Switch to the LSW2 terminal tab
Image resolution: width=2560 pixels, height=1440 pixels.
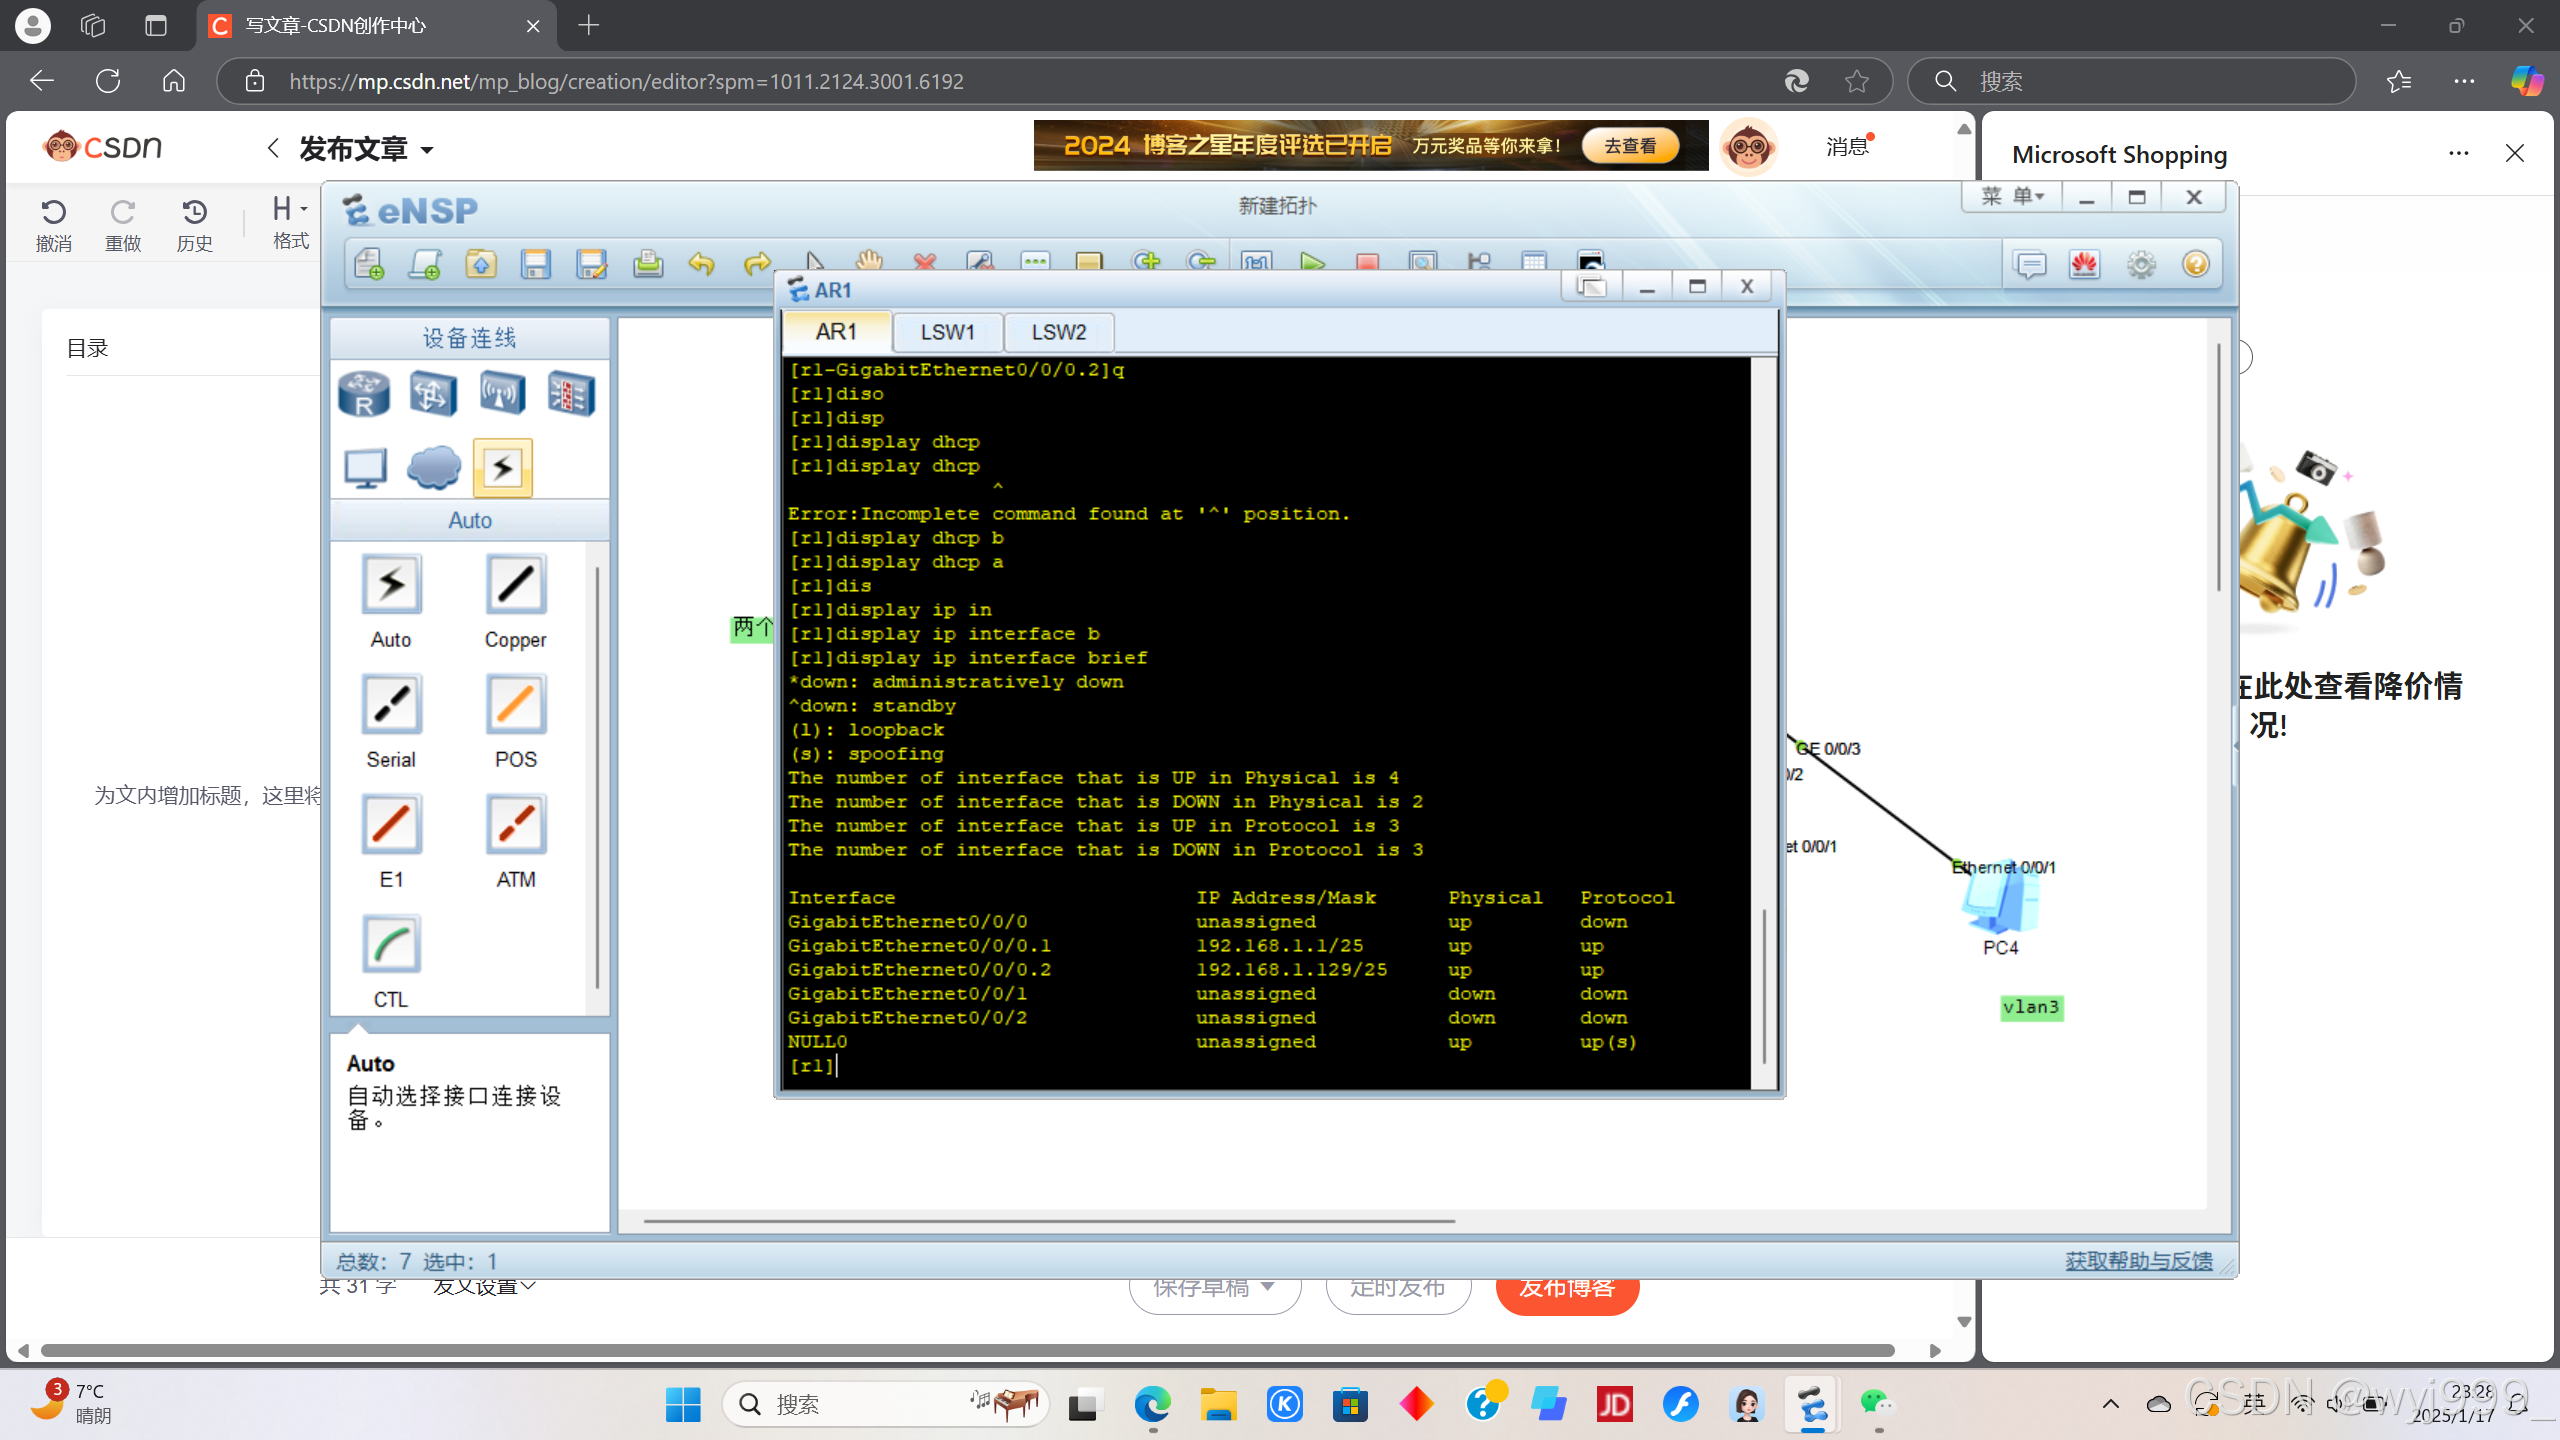(x=1058, y=332)
